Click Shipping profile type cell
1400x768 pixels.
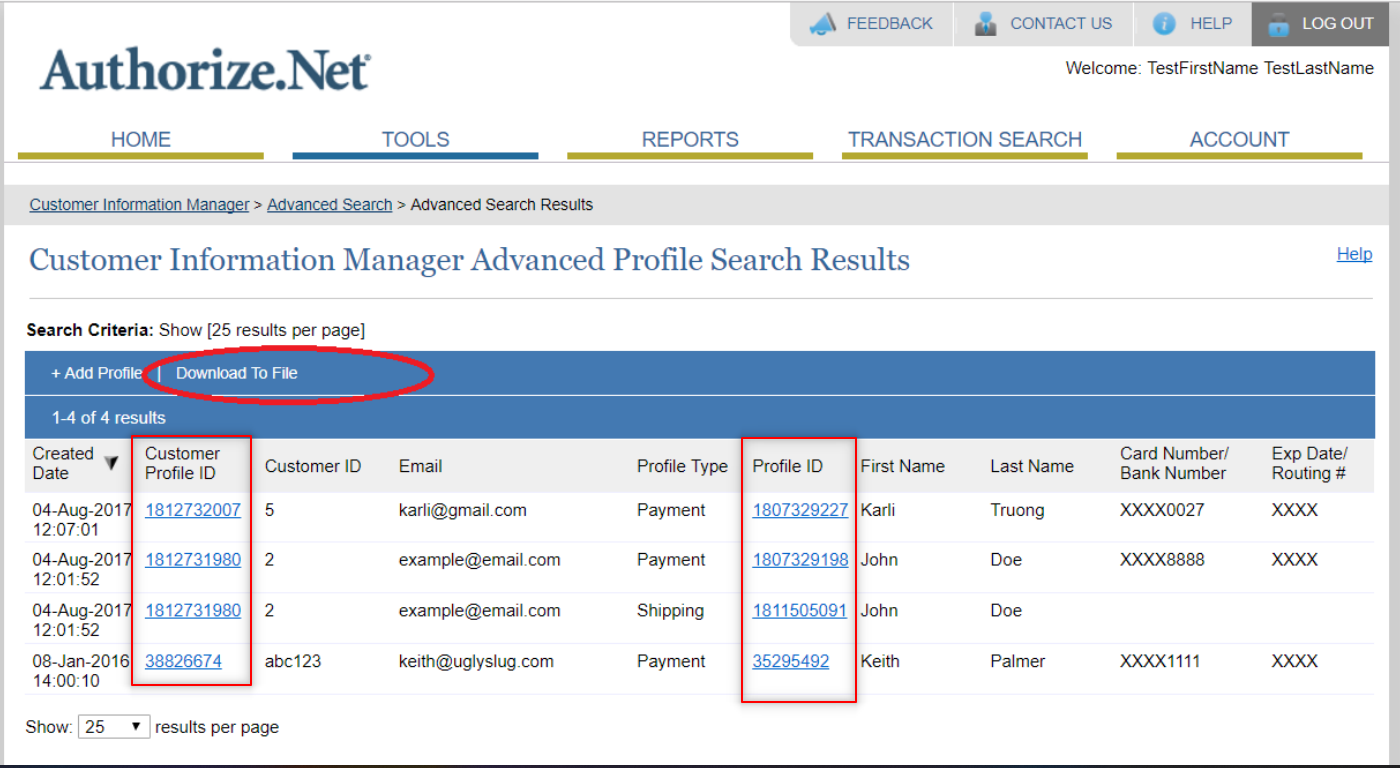coord(670,610)
